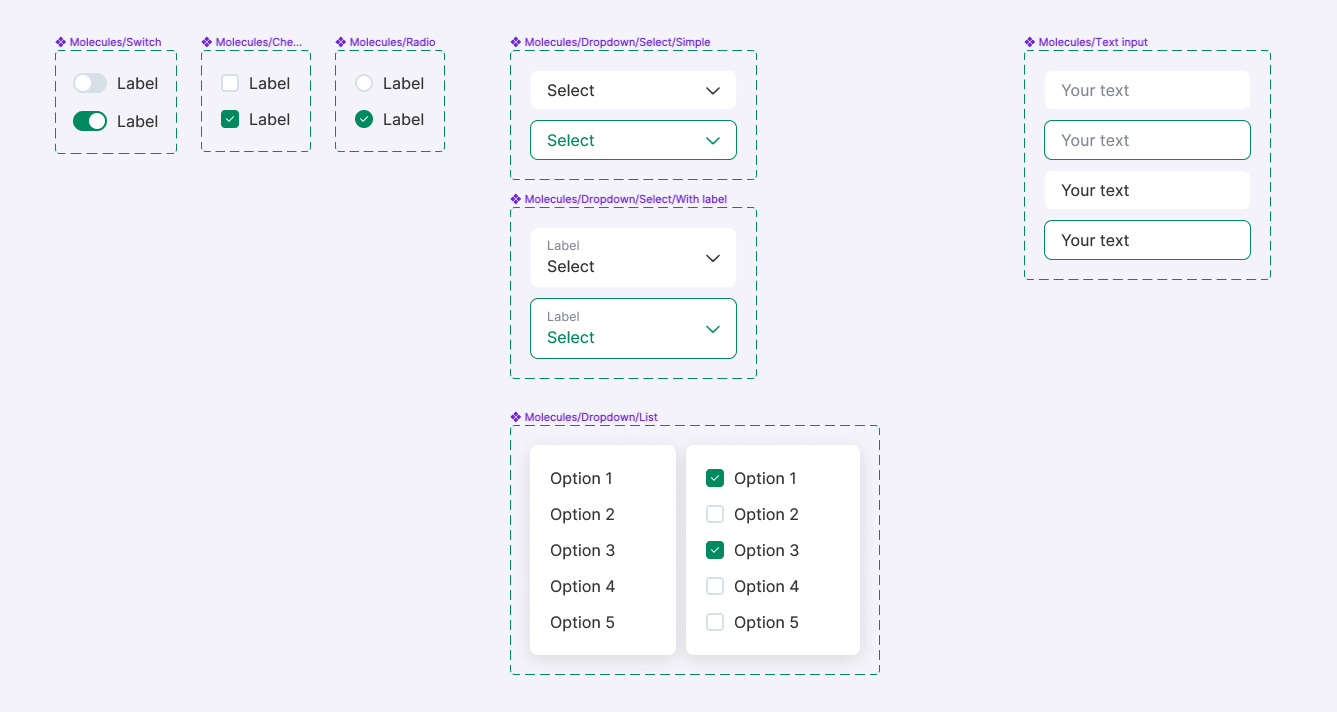1337x712 pixels.
Task: Click the topmost Your text input field
Action: (x=1146, y=90)
